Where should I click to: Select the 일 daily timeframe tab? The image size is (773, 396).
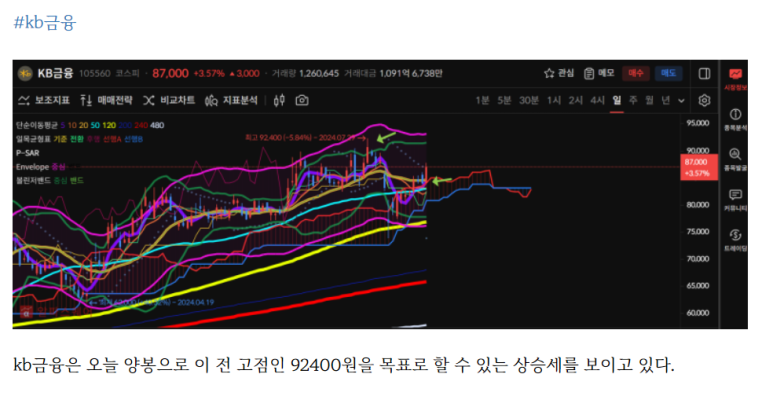coord(617,101)
